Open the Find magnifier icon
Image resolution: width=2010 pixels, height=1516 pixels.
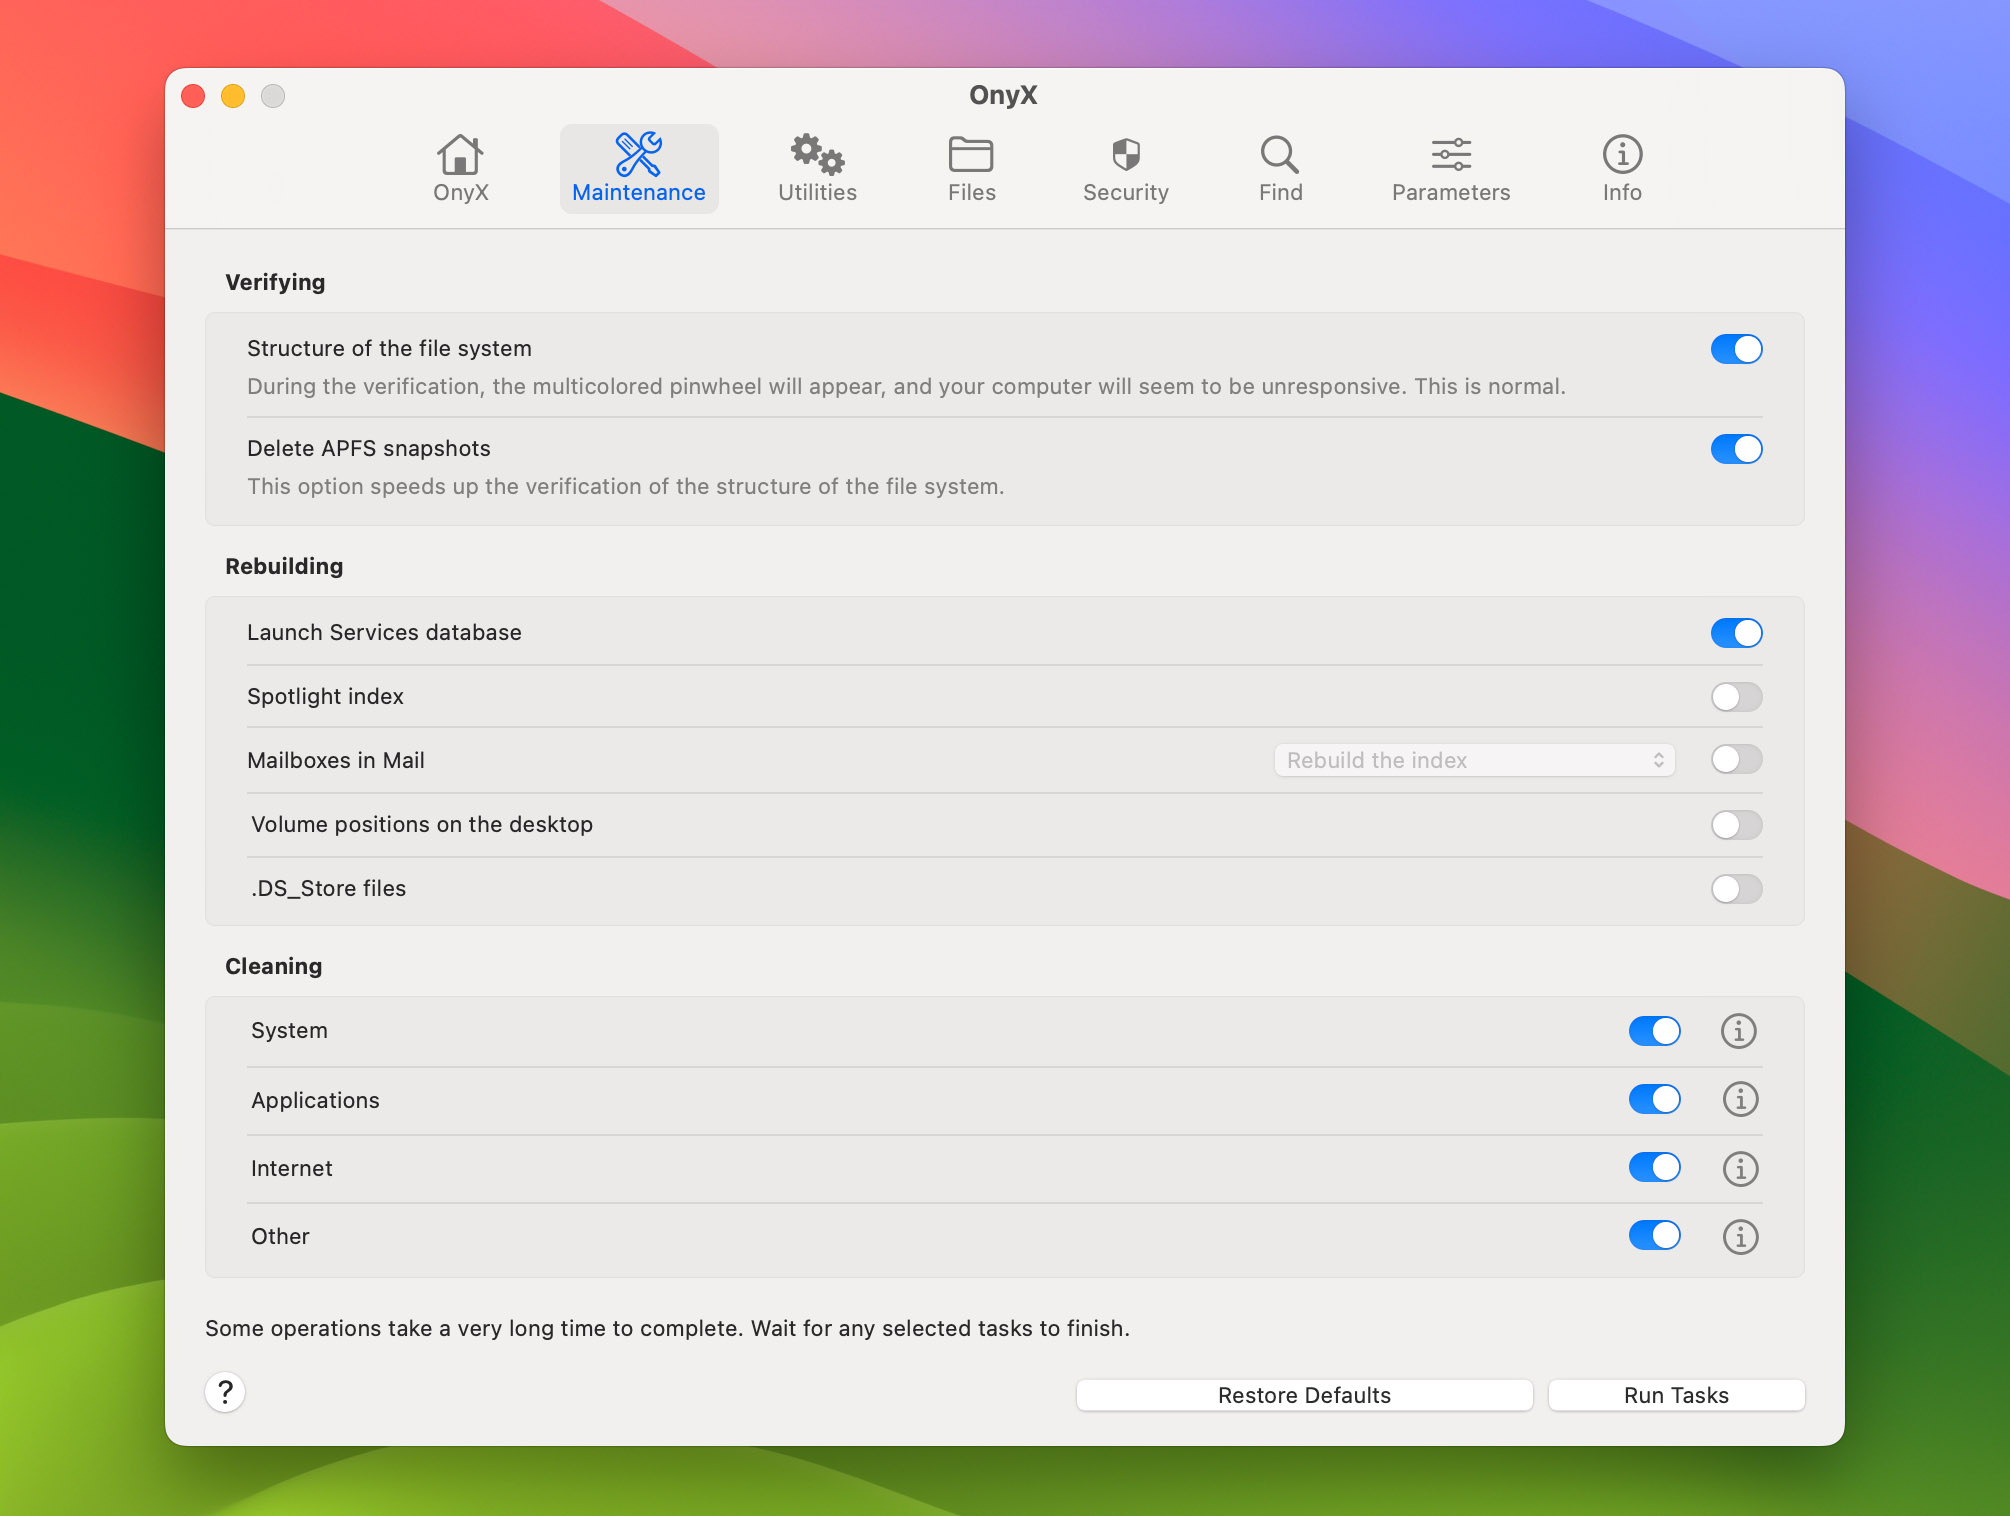pyautogui.click(x=1280, y=155)
